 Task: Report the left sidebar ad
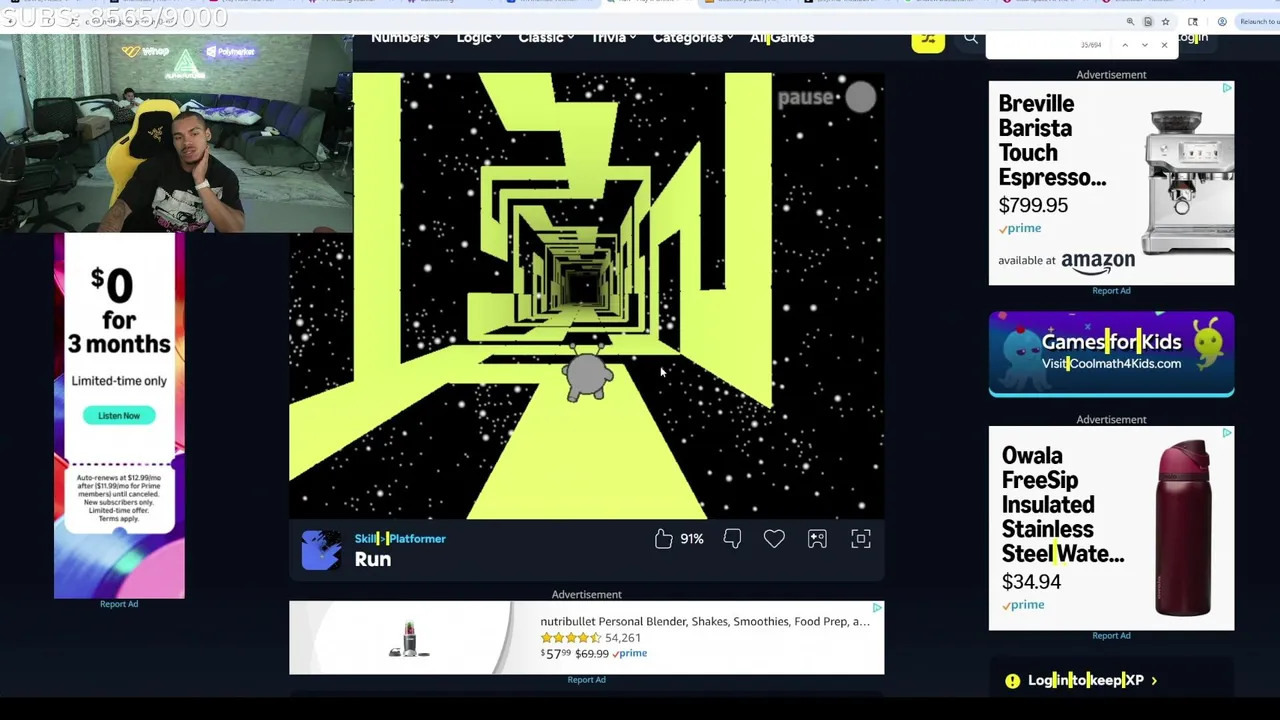tap(119, 604)
